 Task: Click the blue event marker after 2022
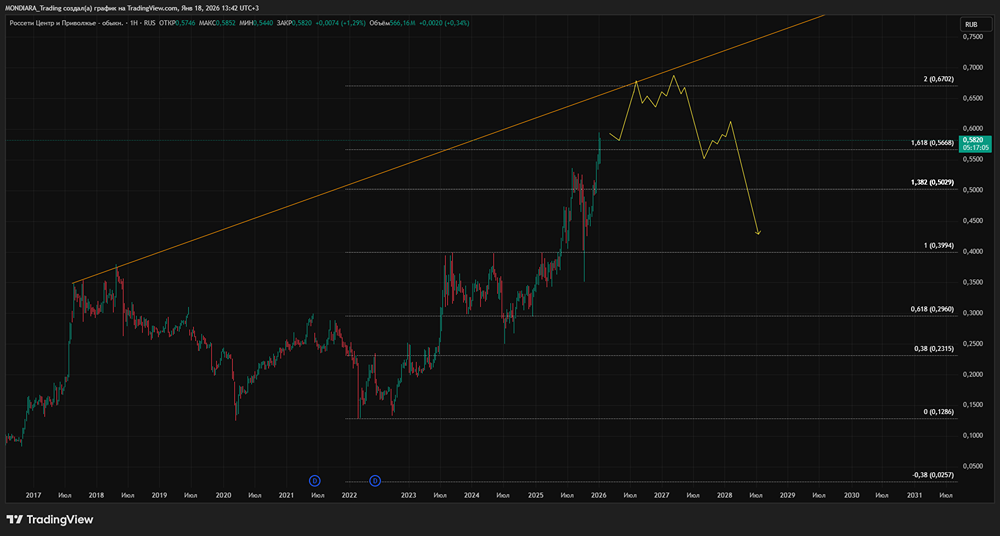click(376, 481)
